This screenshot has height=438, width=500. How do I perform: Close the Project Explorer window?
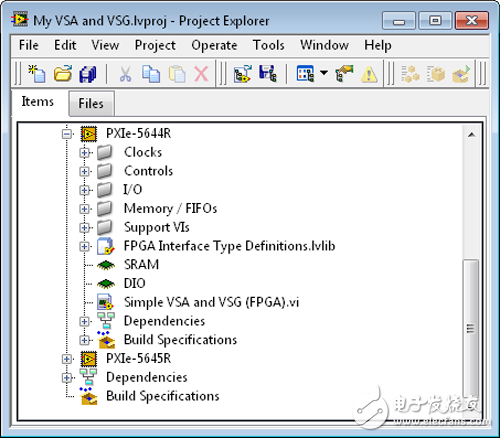472,21
